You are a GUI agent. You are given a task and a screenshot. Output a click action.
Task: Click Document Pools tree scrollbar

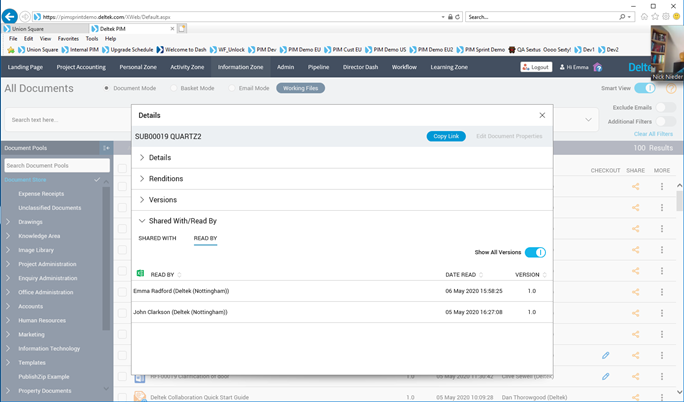coord(106,257)
